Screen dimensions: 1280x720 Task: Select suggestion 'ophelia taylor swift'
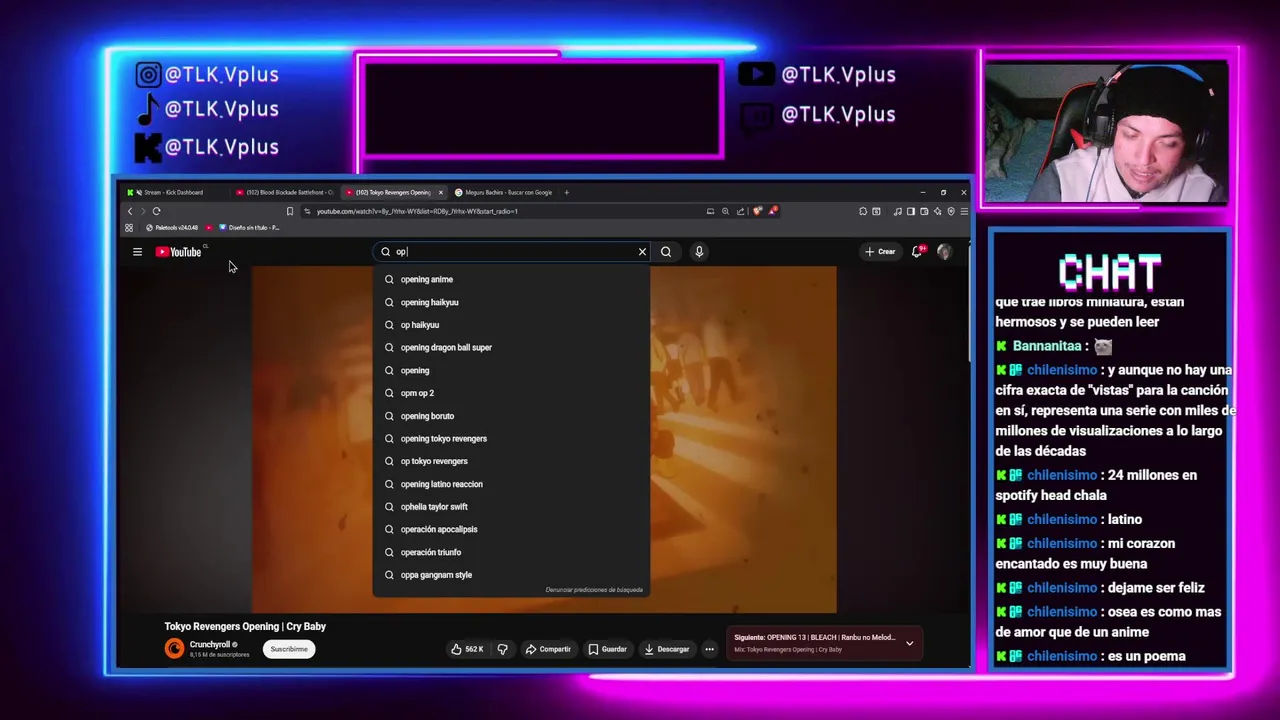click(511, 507)
